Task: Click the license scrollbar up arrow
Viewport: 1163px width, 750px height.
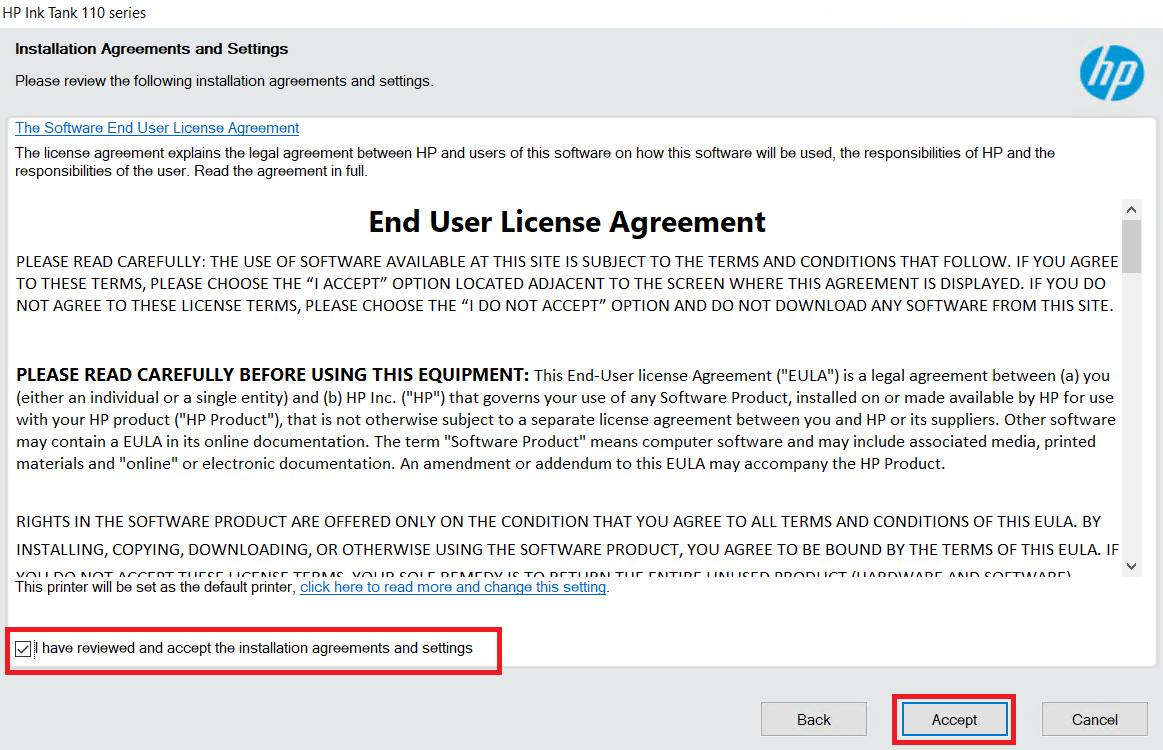Action: point(1131,209)
